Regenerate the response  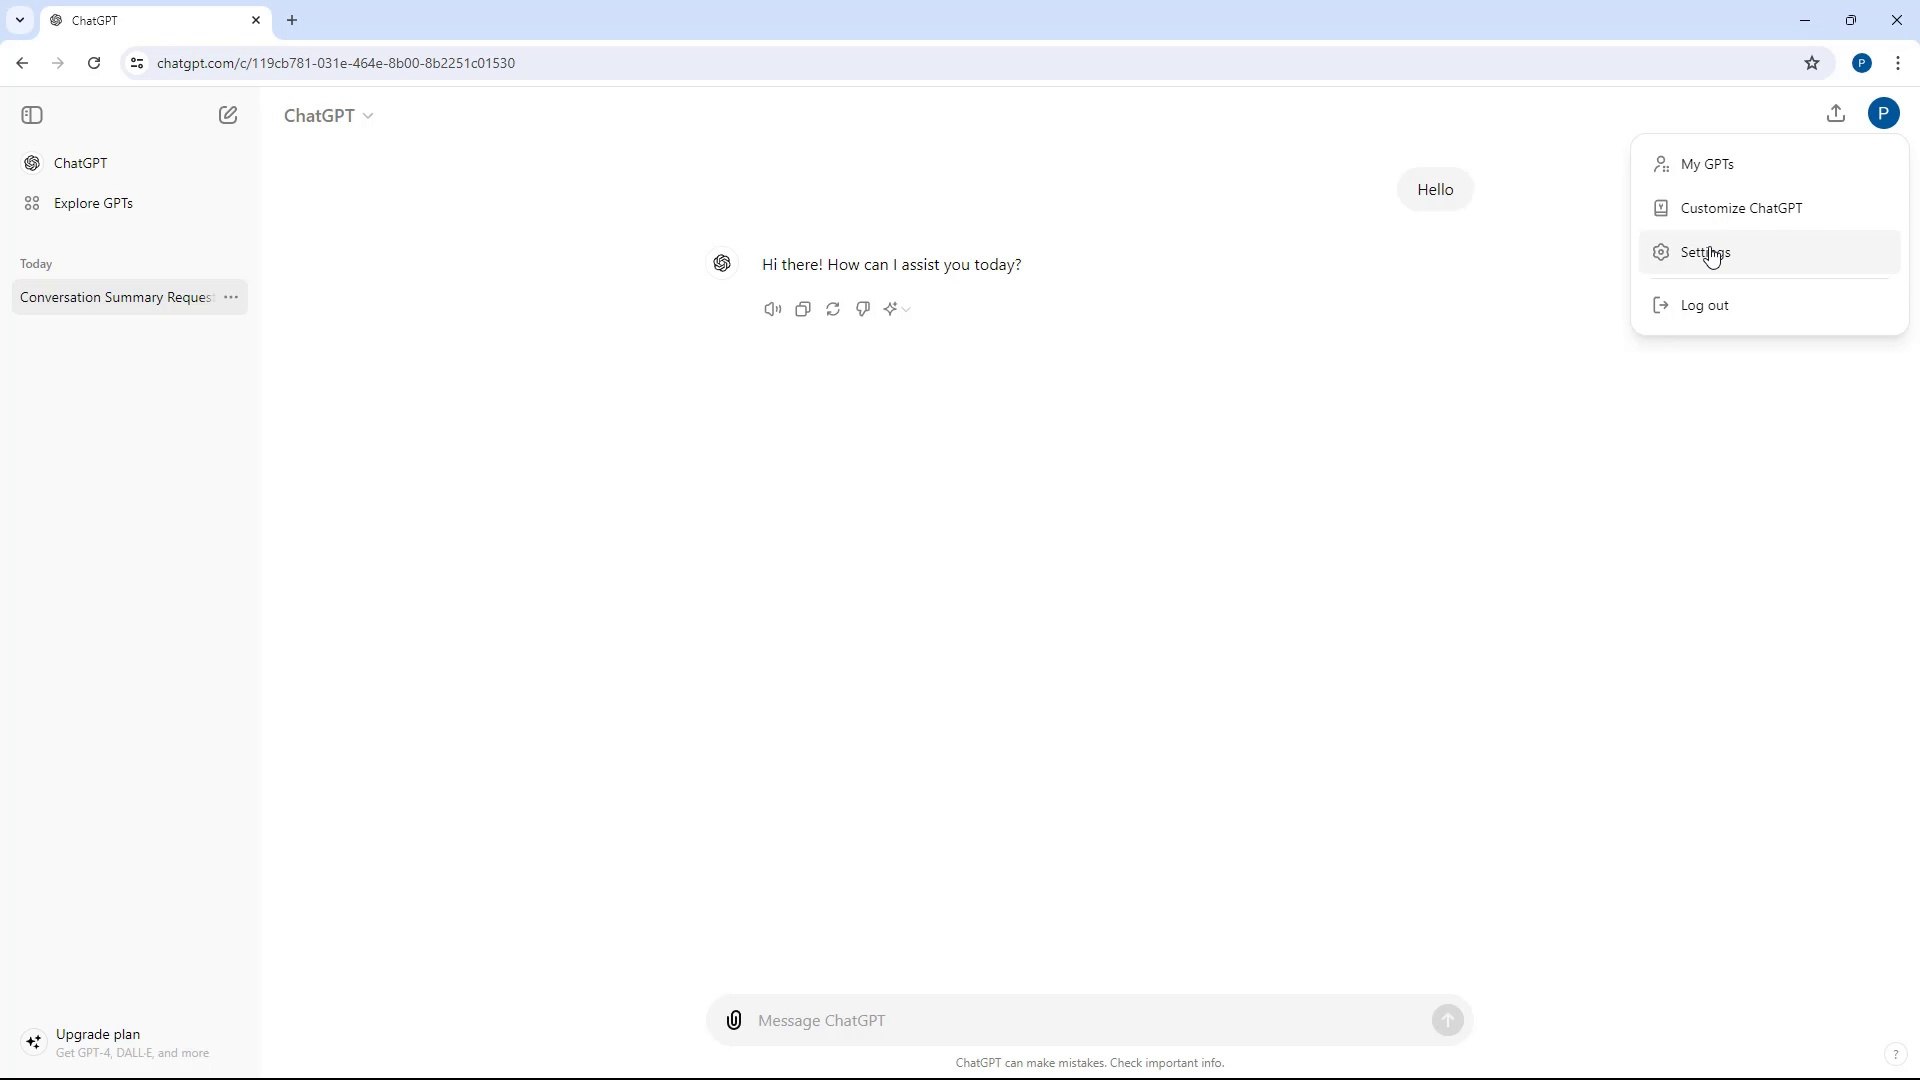(x=833, y=309)
